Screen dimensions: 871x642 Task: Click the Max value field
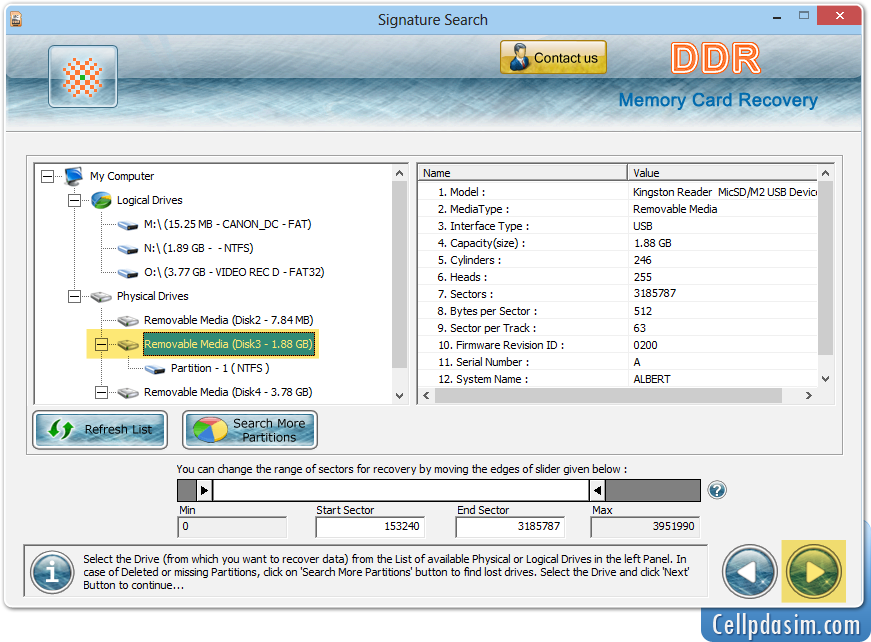pos(645,526)
